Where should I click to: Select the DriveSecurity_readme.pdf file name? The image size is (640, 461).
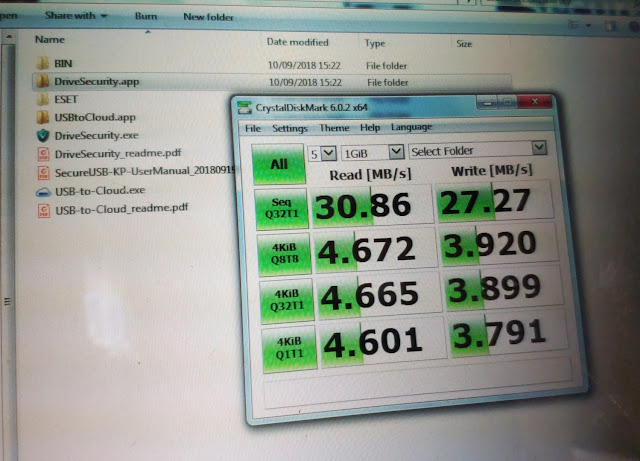pyautogui.click(x=118, y=154)
